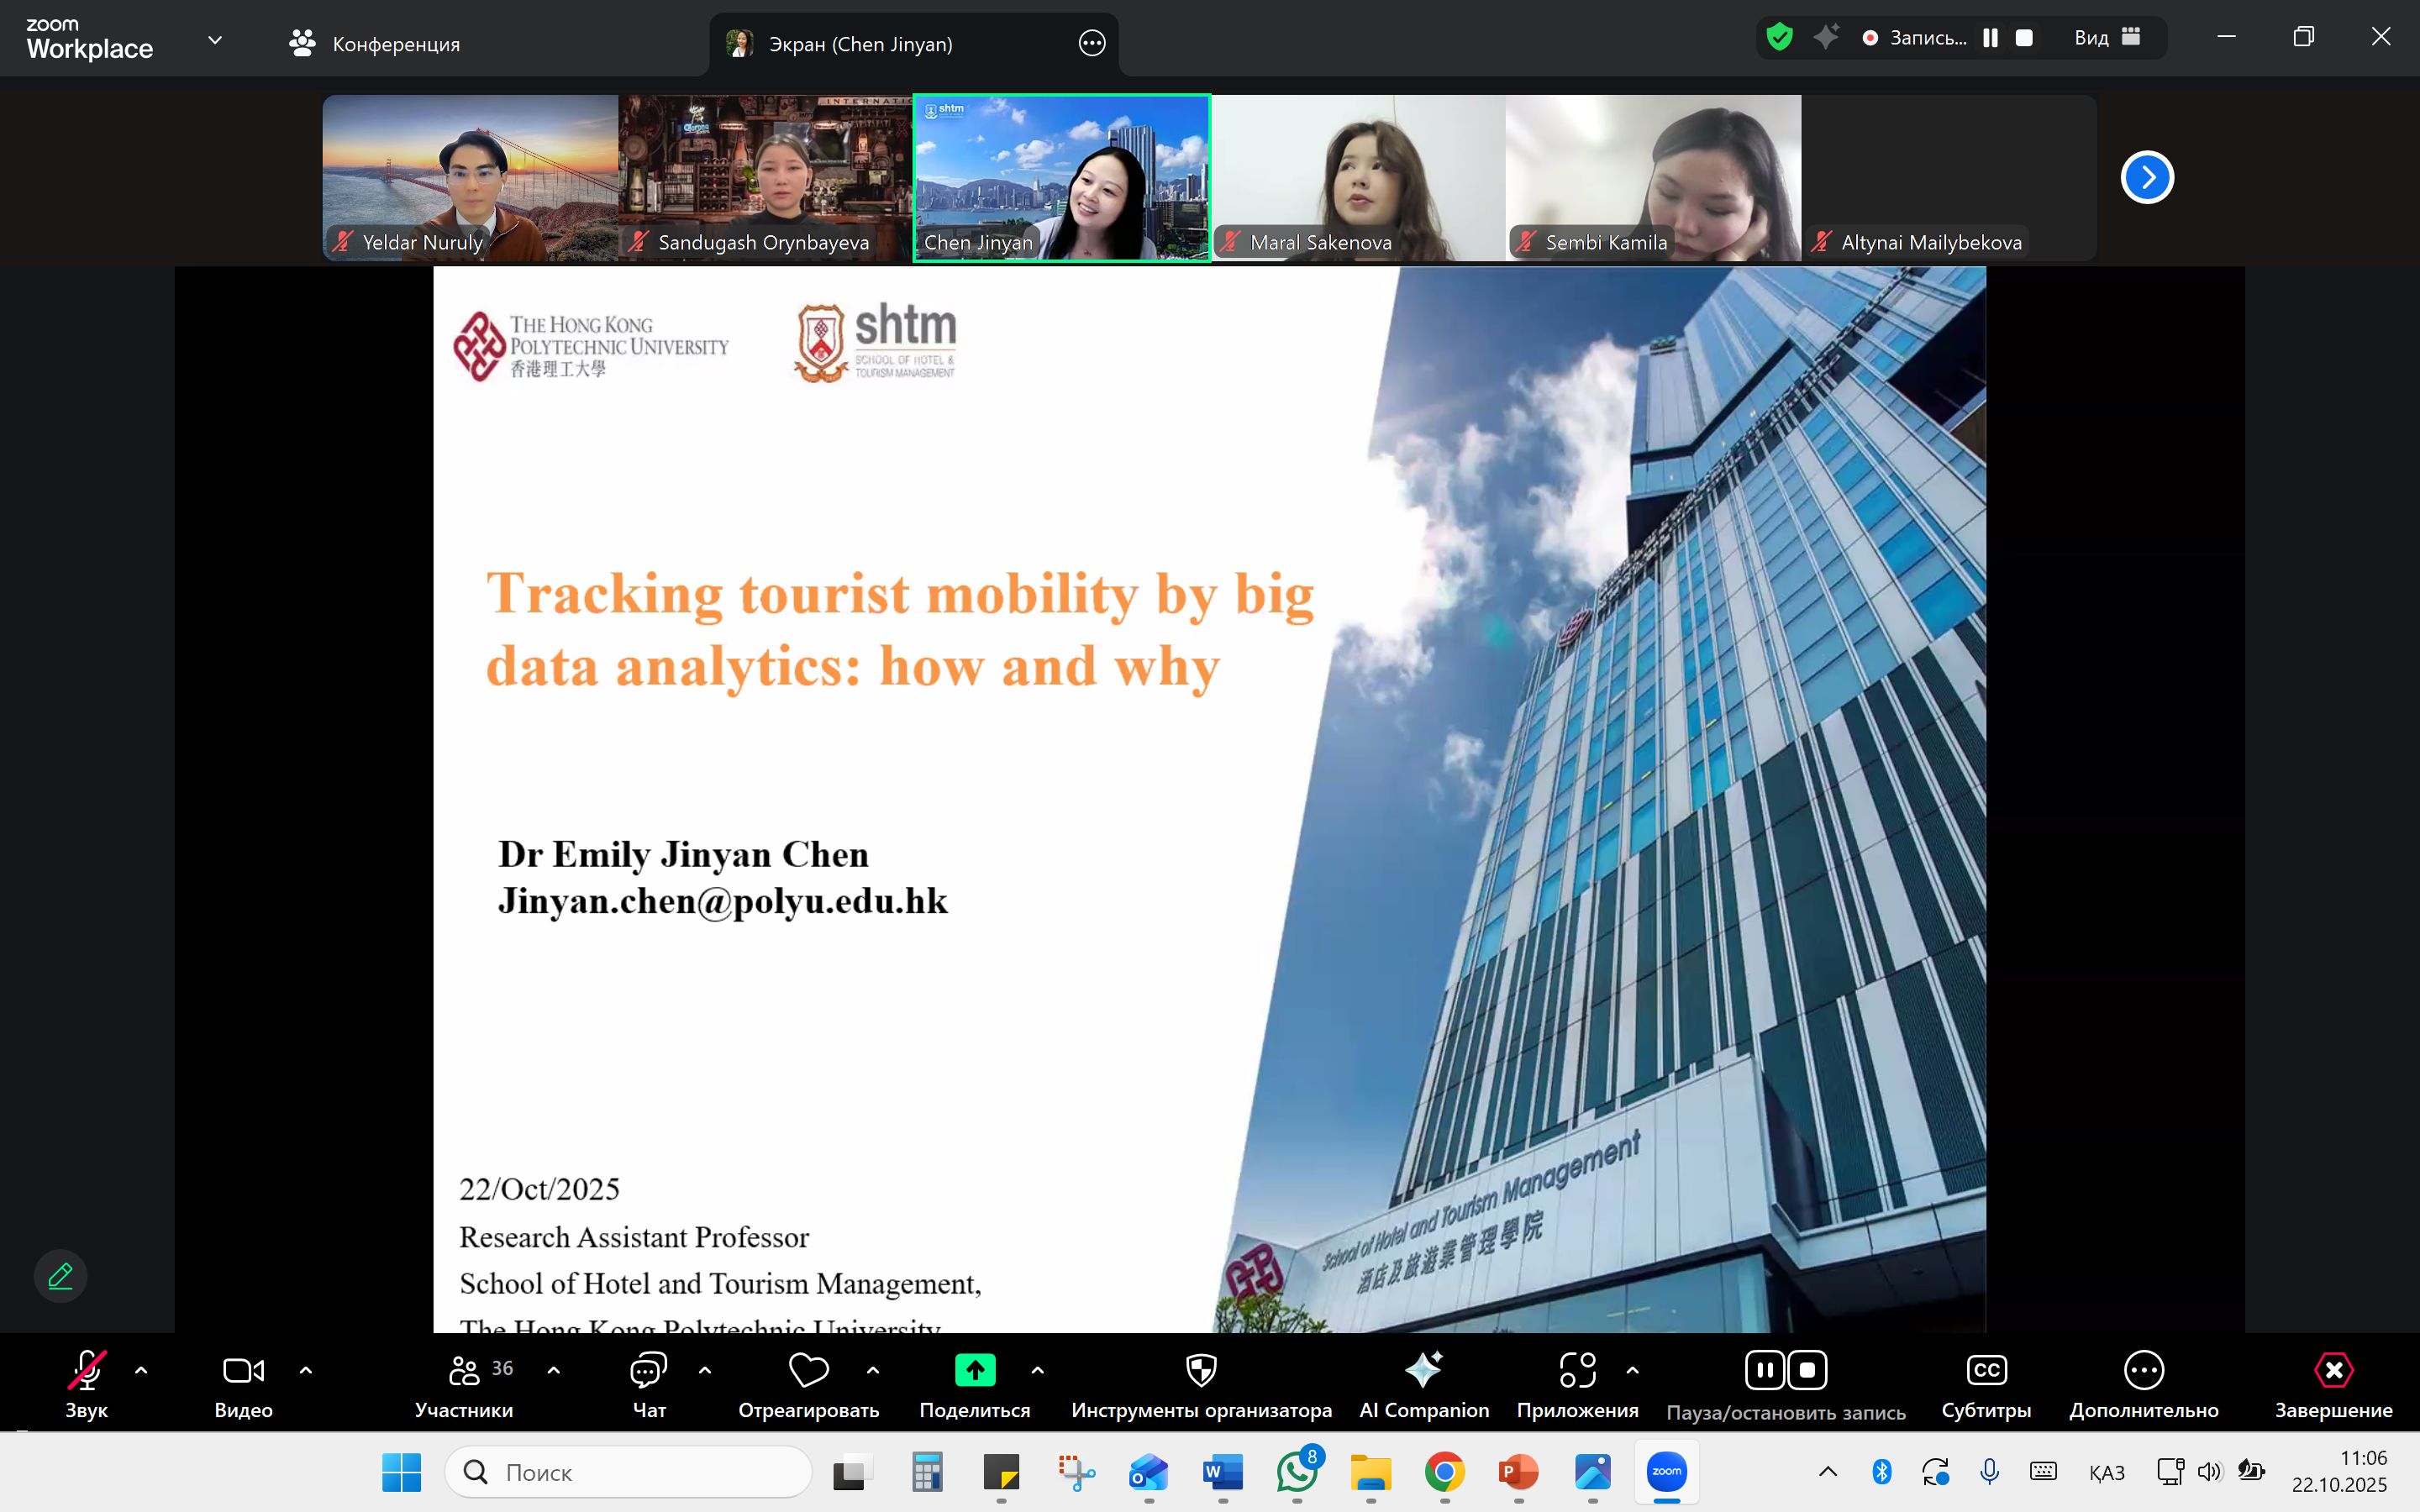
Task: Click the red Завершение button
Action: click(x=2333, y=1370)
